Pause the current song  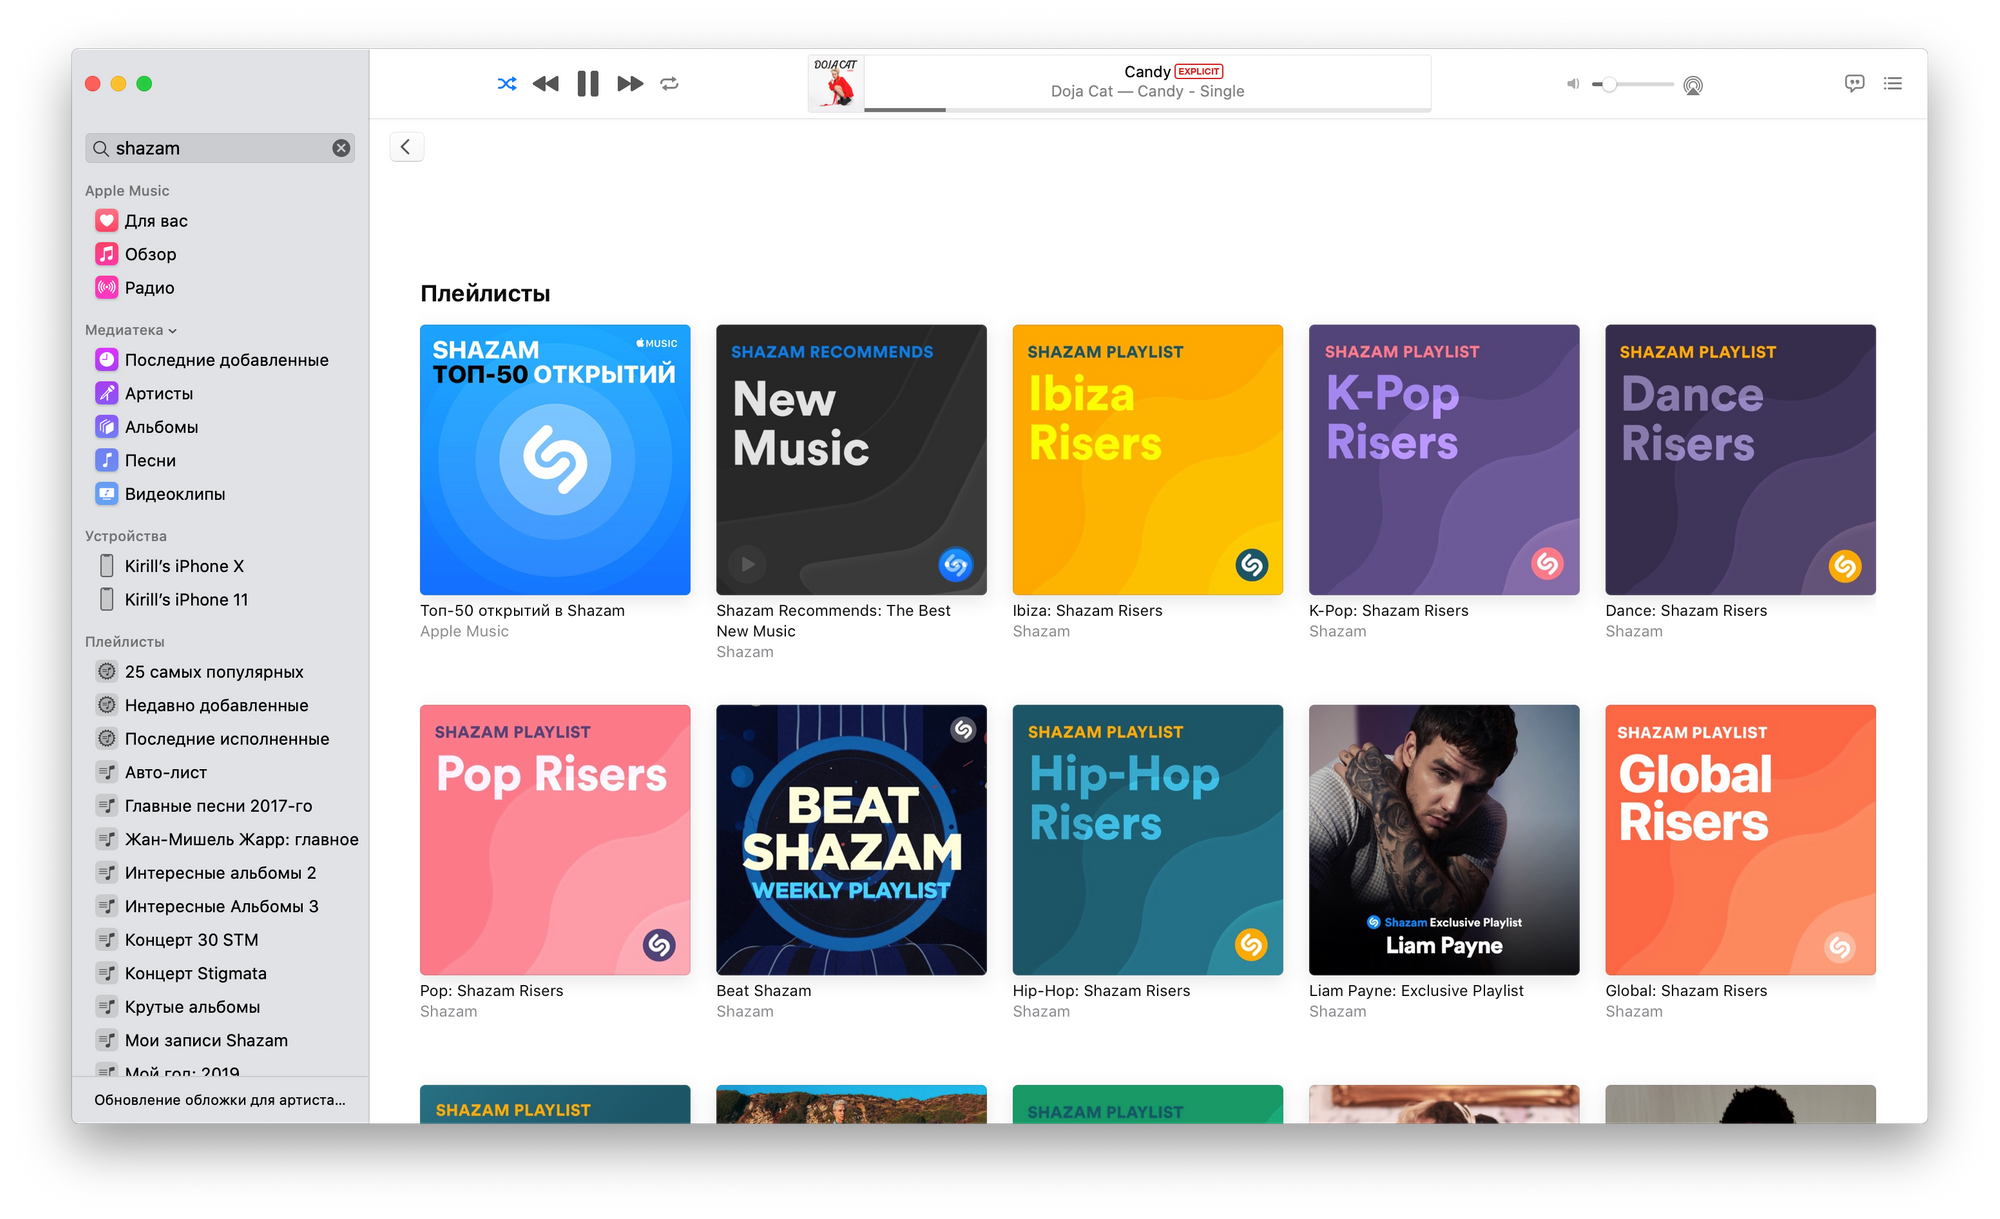click(x=588, y=84)
